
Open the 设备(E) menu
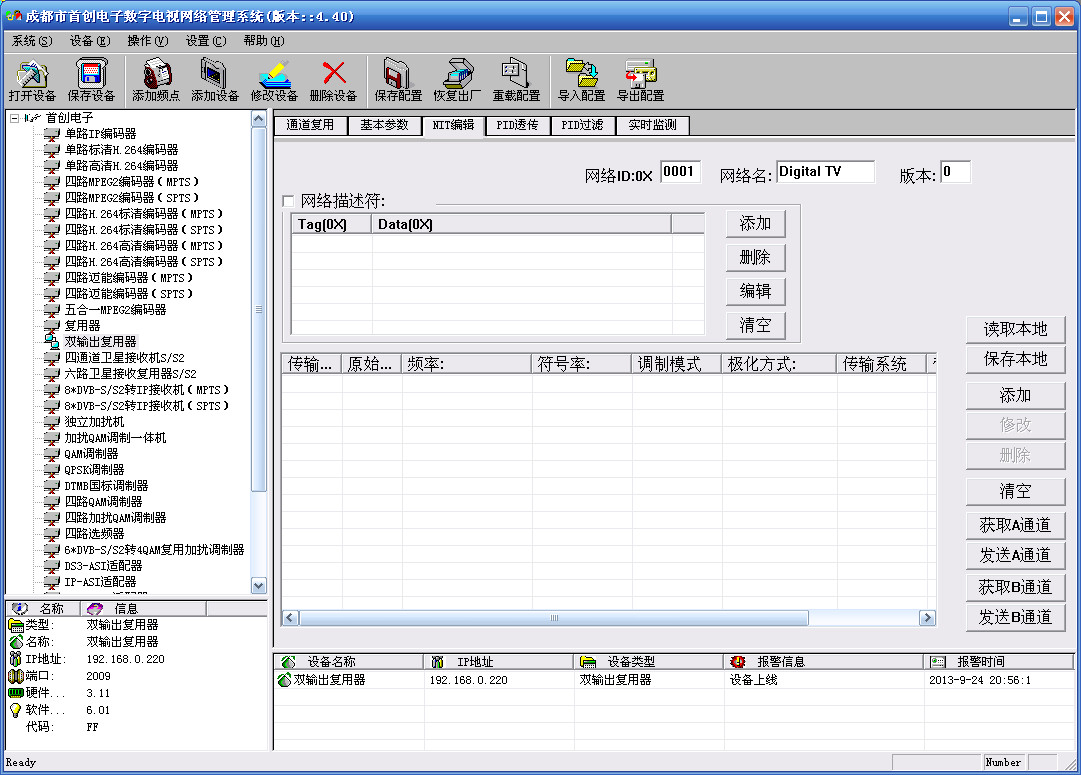point(90,41)
